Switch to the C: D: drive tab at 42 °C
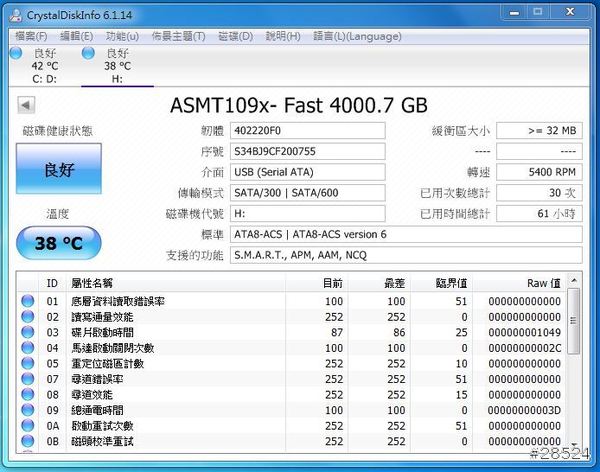600x472 pixels. point(45,66)
